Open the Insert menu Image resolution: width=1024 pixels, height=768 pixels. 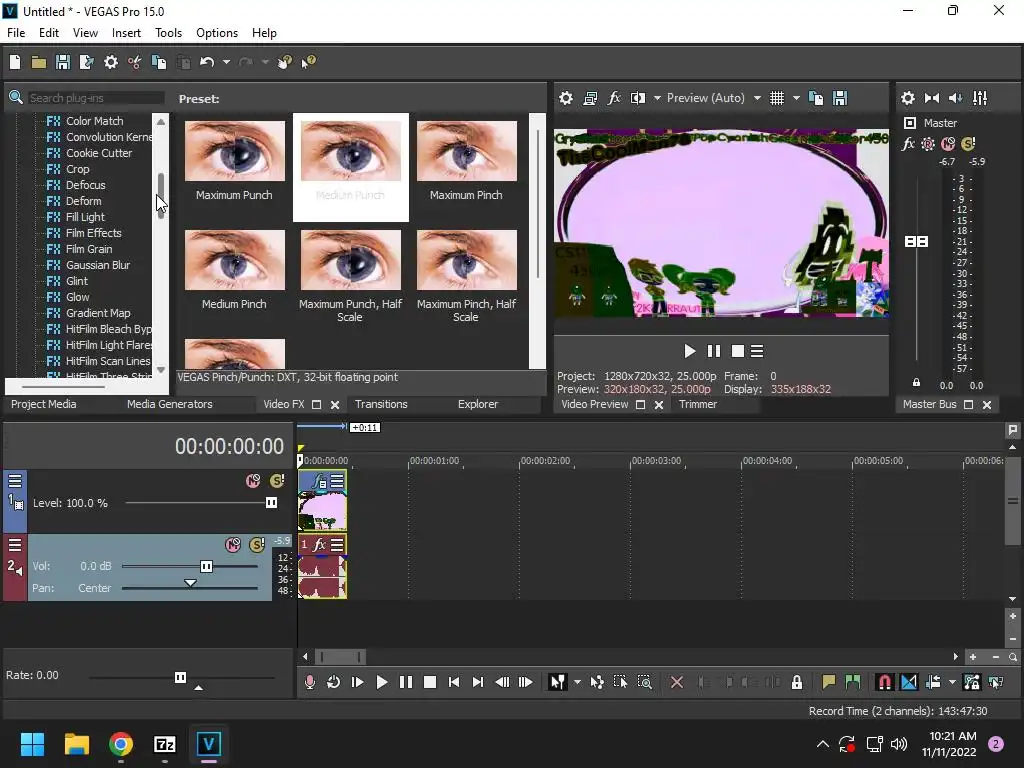pos(126,33)
